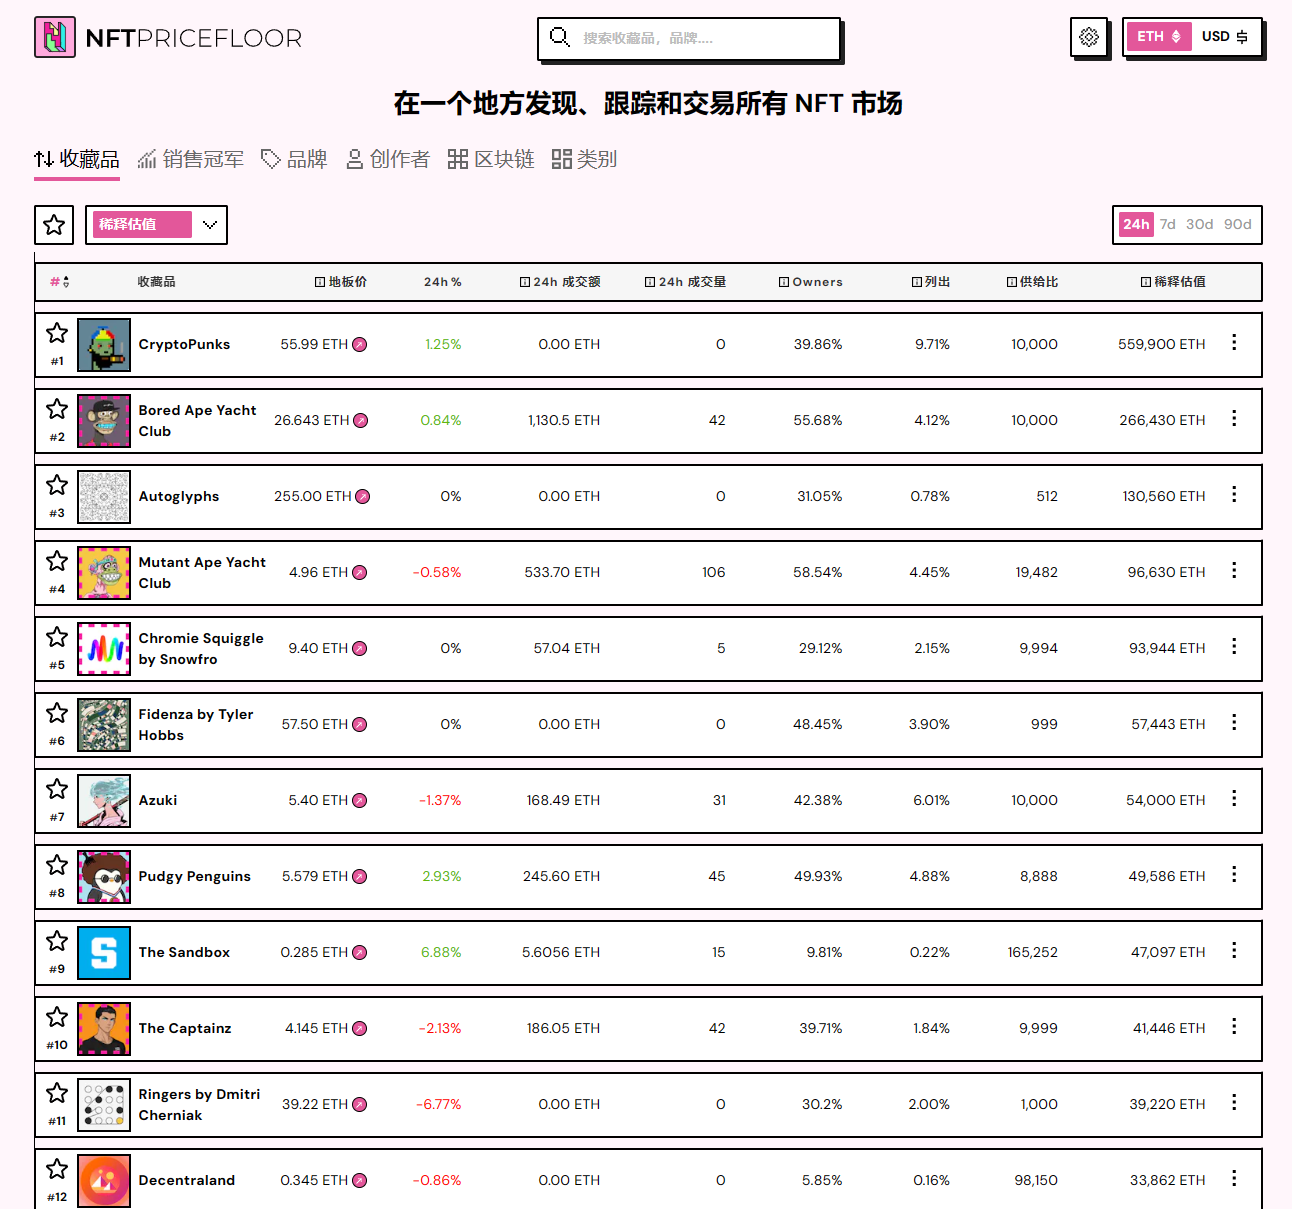Open Chromie Squiggle row three-dot menu
The width and height of the screenshot is (1292, 1209).
coord(1234,646)
